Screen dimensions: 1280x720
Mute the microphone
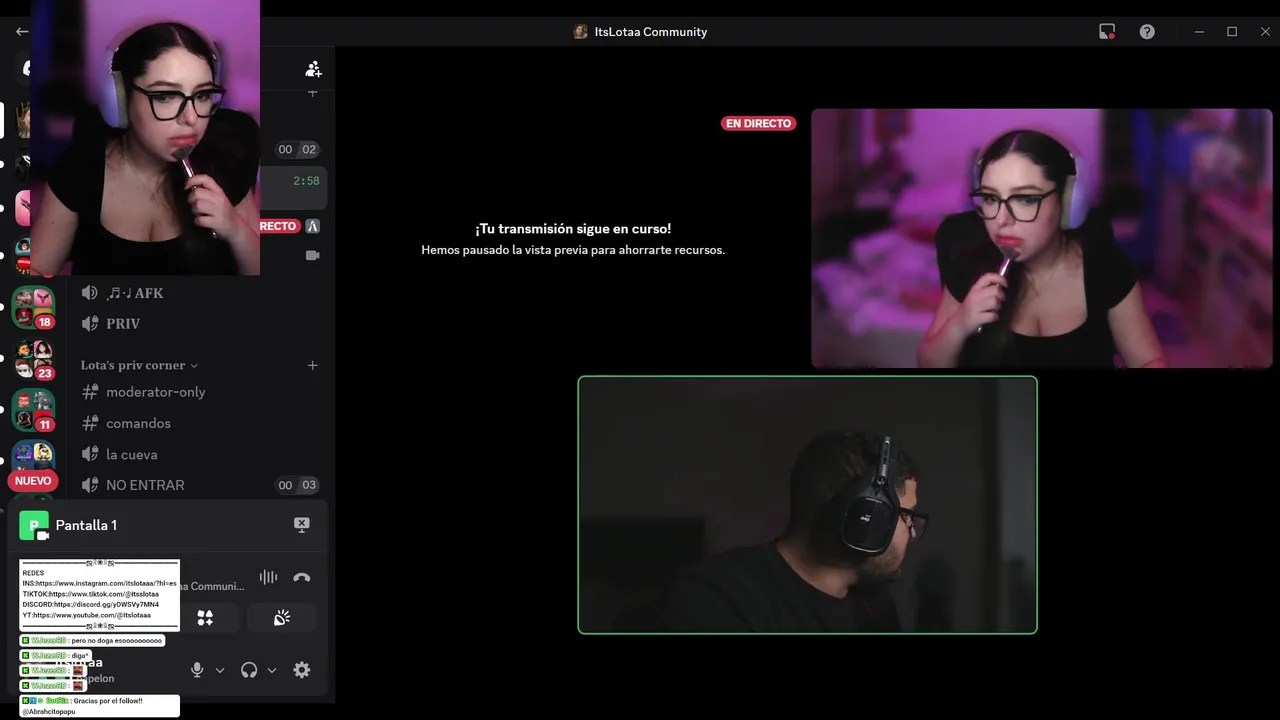pos(197,670)
